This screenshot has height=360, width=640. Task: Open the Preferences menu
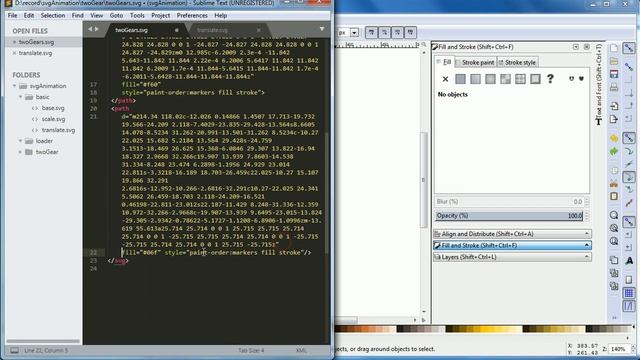click(192, 16)
